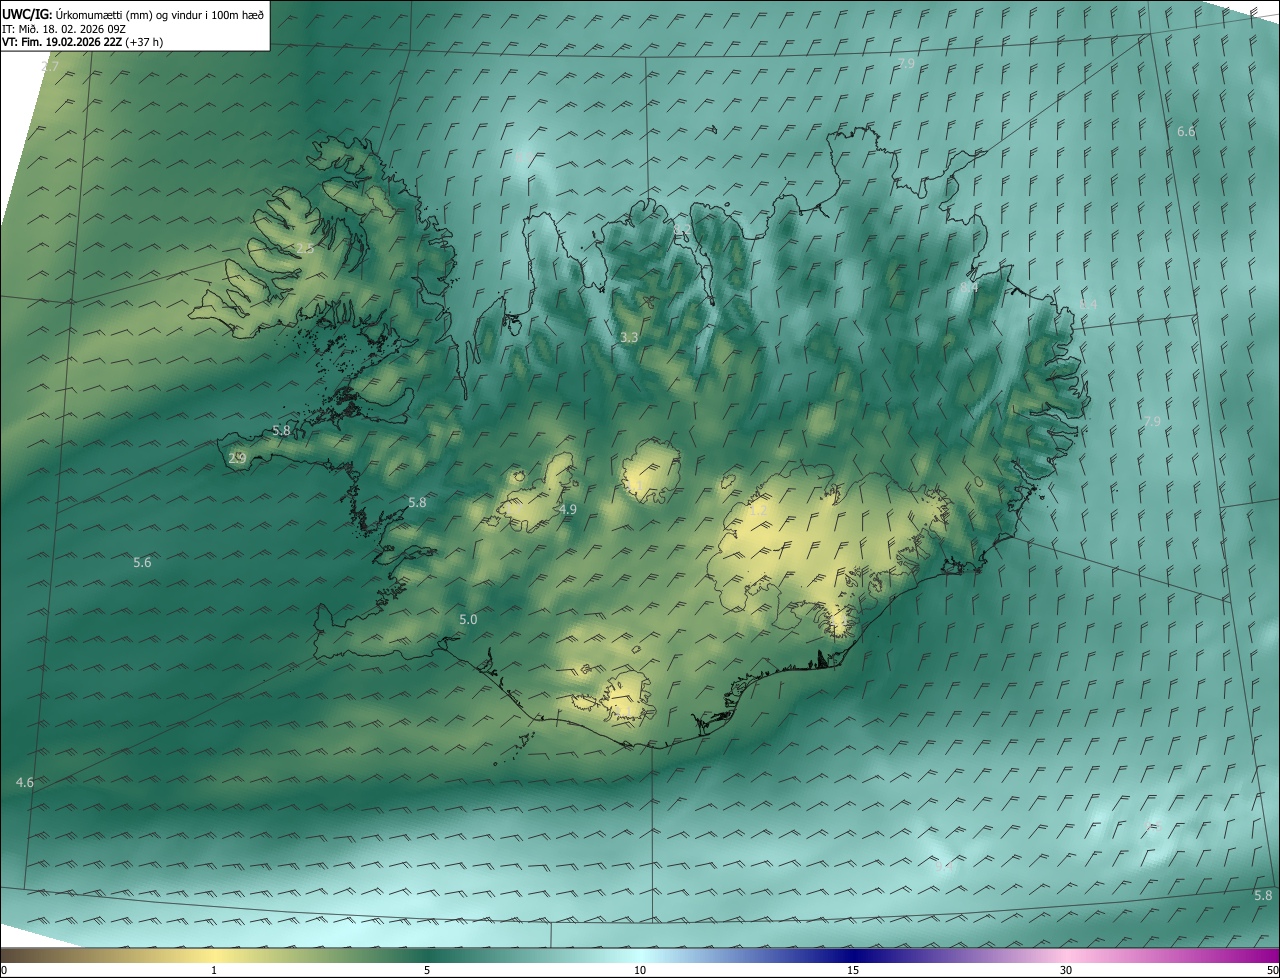Click the 50 tick label on the color scale
Image resolution: width=1280 pixels, height=978 pixels.
click(1272, 970)
